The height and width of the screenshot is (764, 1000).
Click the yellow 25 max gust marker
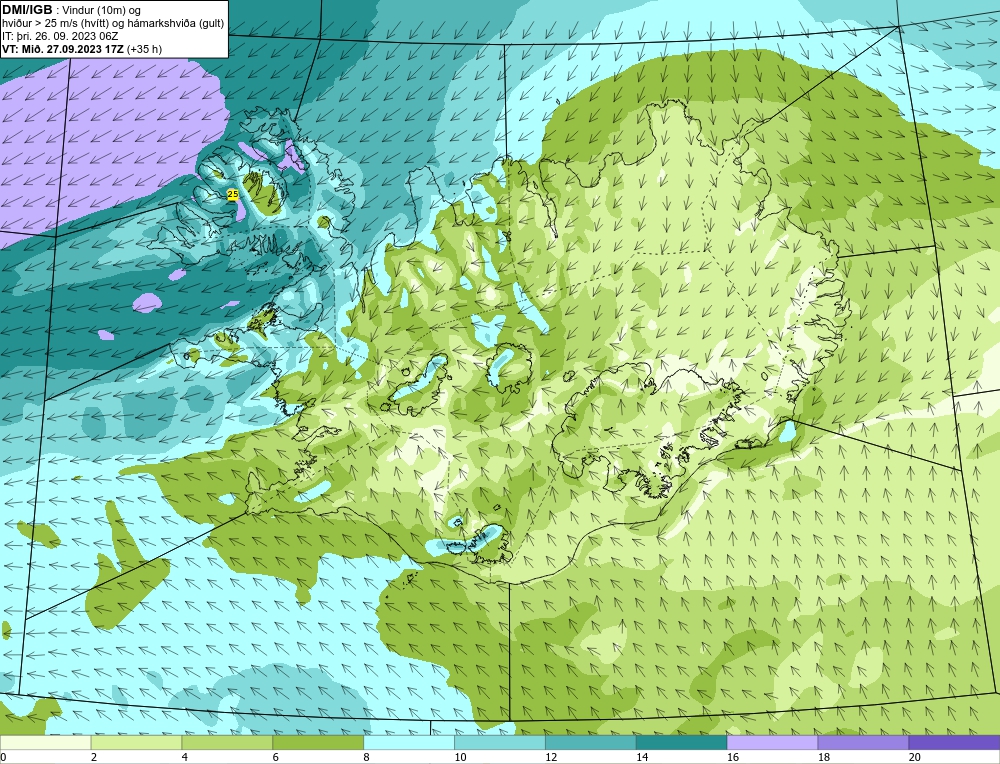(233, 194)
